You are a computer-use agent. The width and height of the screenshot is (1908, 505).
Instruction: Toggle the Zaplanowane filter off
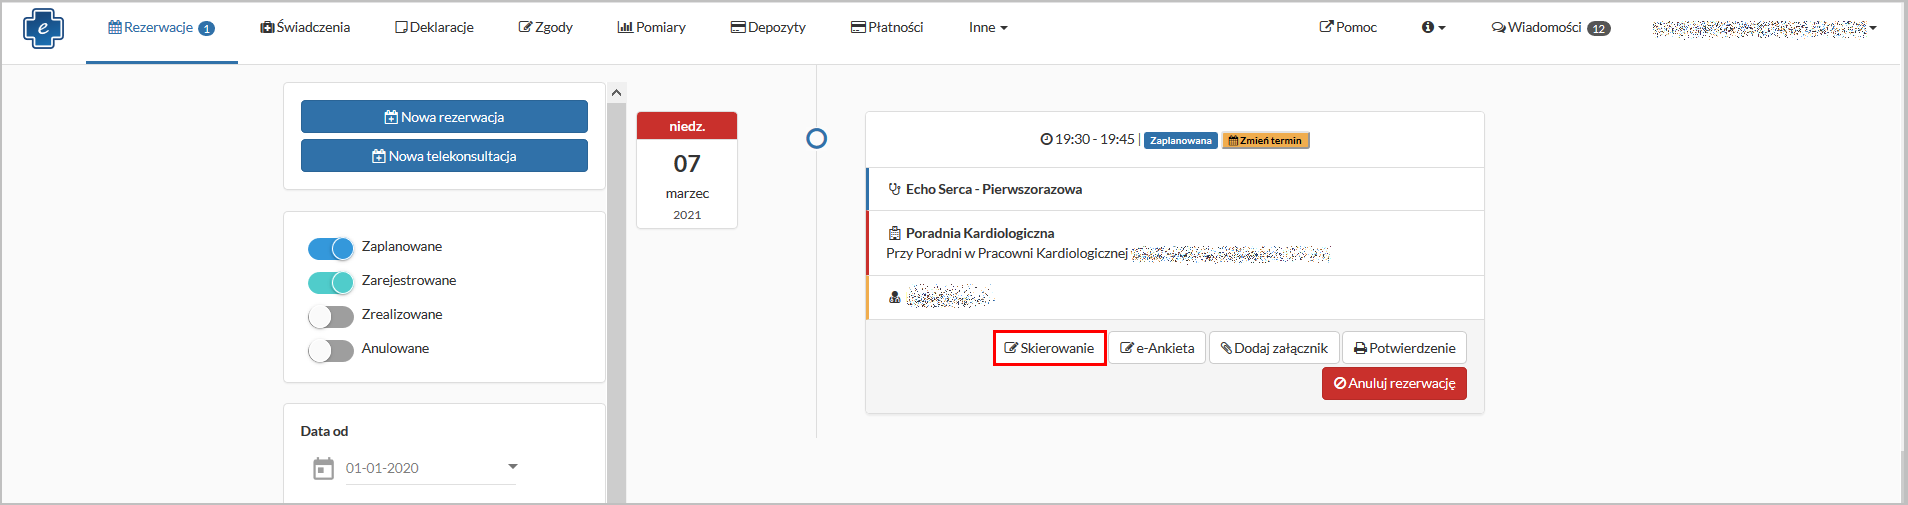click(x=331, y=248)
